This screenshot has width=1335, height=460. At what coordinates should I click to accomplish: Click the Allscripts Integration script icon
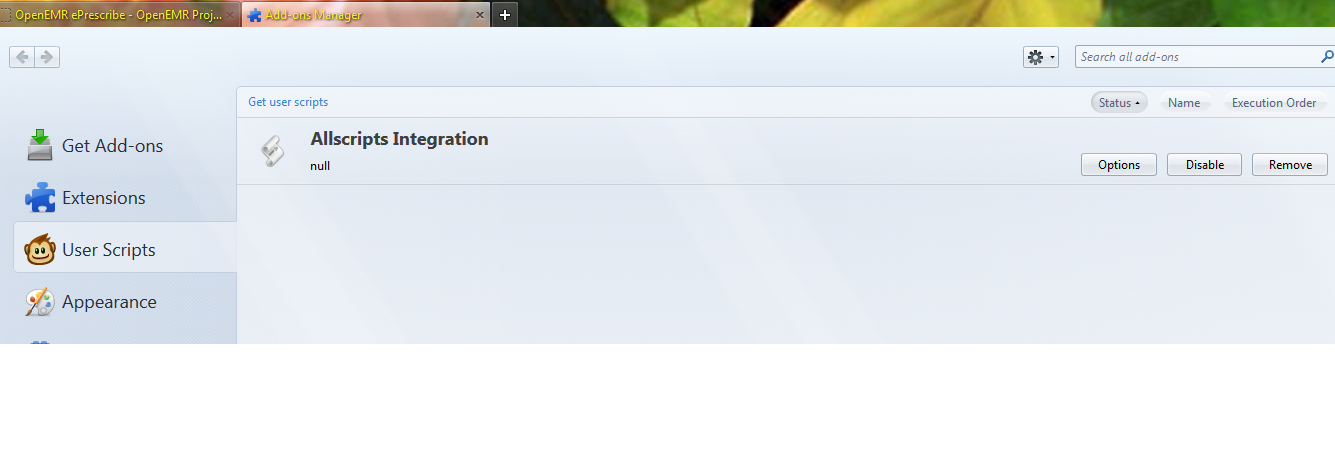pyautogui.click(x=272, y=151)
